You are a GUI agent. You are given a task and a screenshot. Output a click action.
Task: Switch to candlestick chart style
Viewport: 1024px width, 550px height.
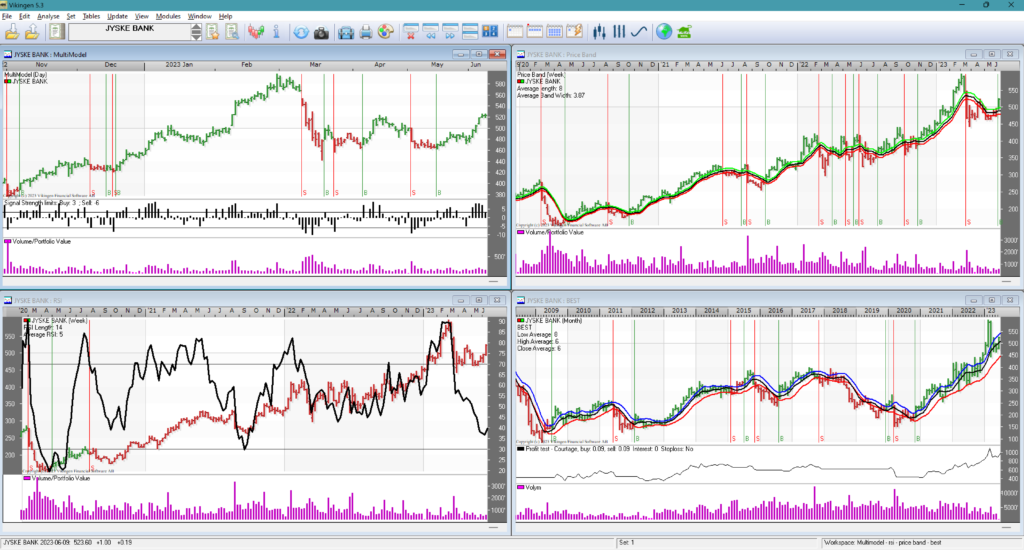point(599,31)
